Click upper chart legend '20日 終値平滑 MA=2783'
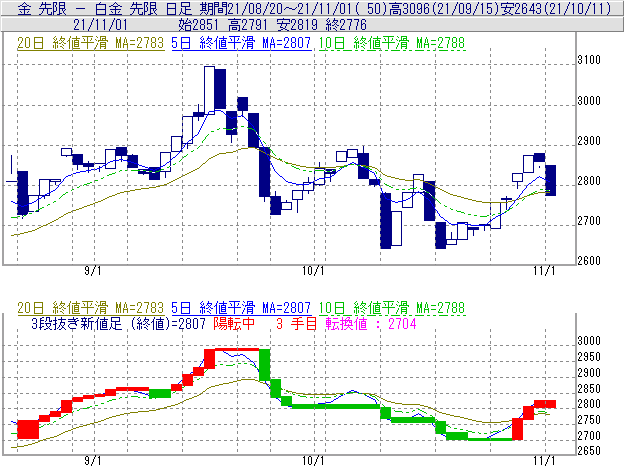 coord(90,43)
